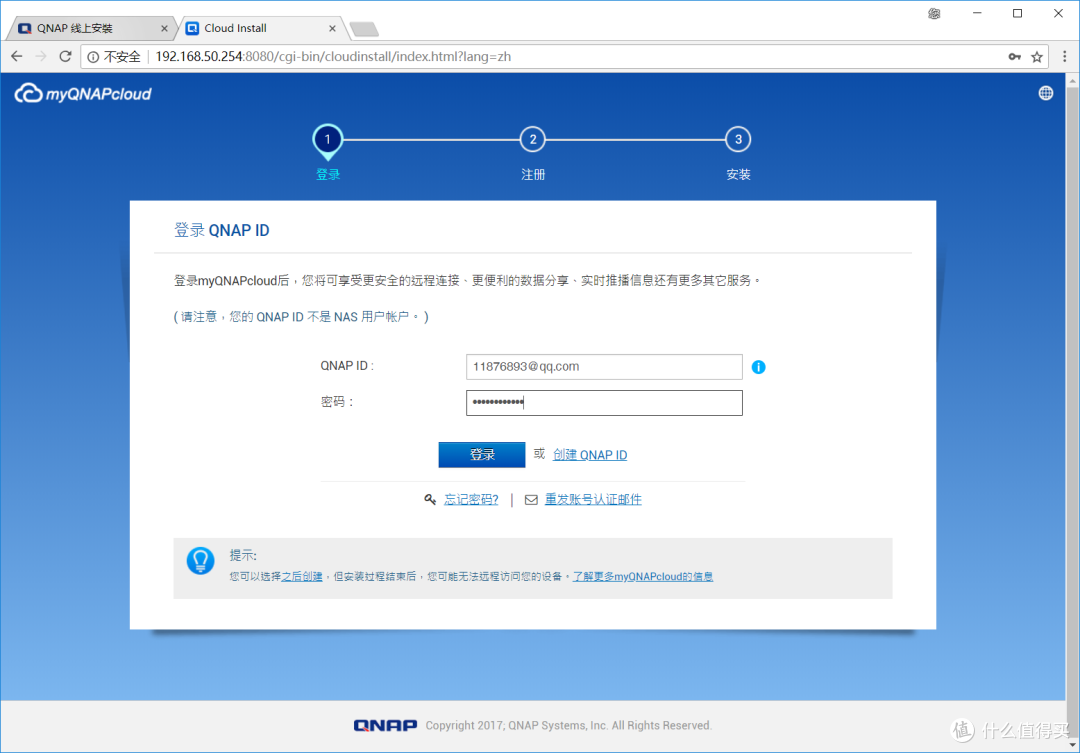Click the browser address bar URL
Viewport: 1080px width, 753px height.
333,56
